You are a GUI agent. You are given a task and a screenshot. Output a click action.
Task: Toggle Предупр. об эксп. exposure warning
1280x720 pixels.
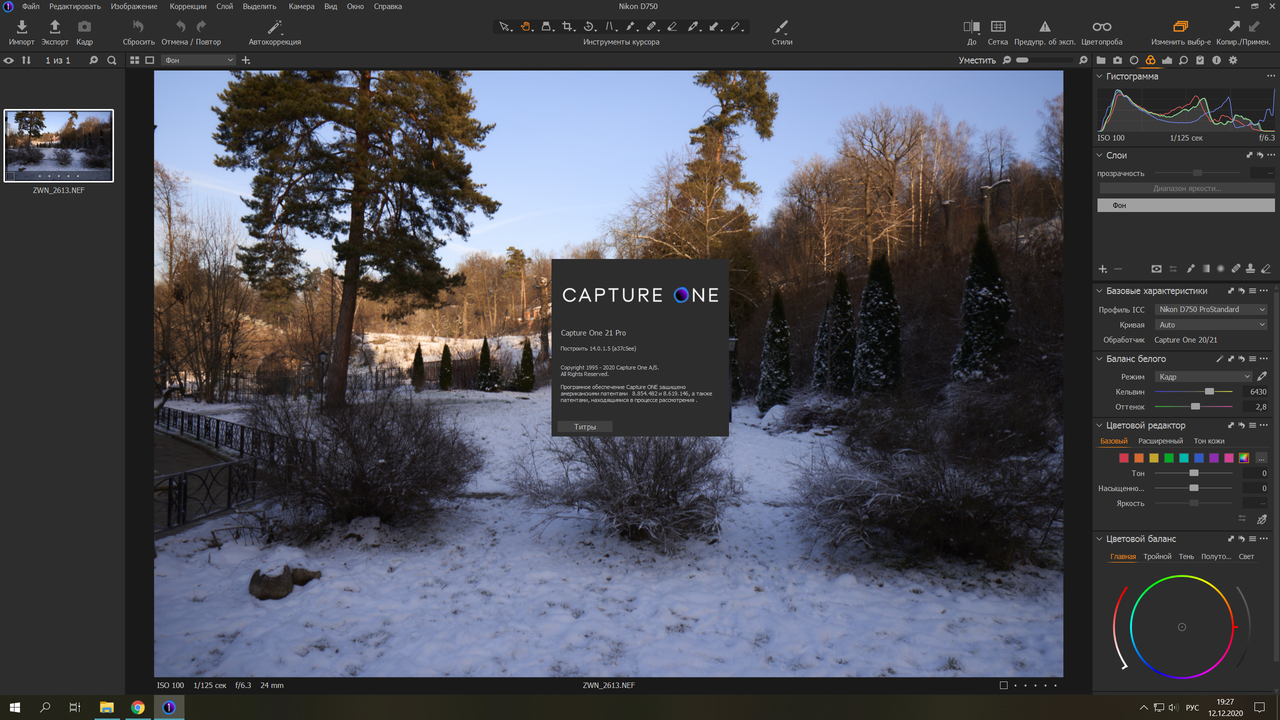(1045, 27)
